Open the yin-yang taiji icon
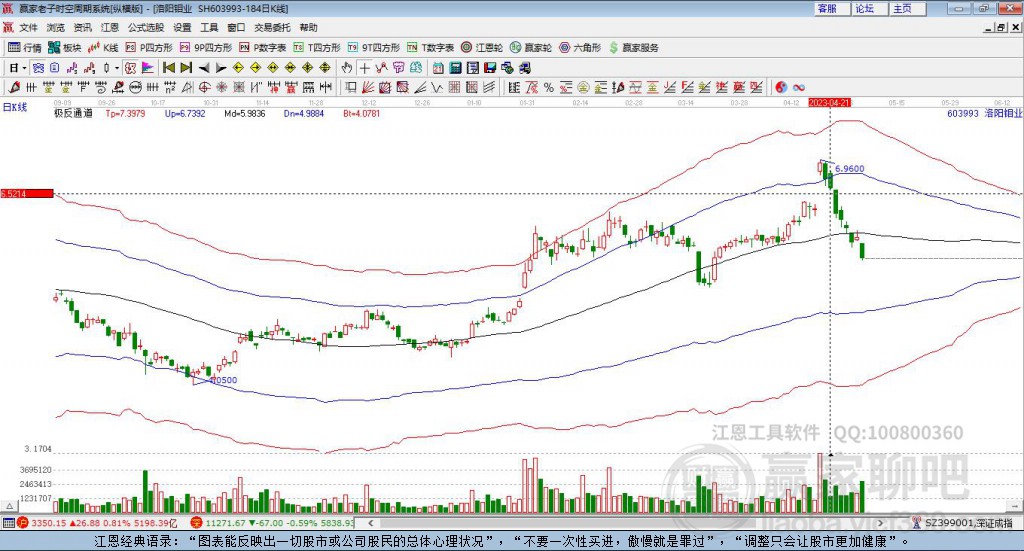This screenshot has height=551, width=1024. coord(781,87)
